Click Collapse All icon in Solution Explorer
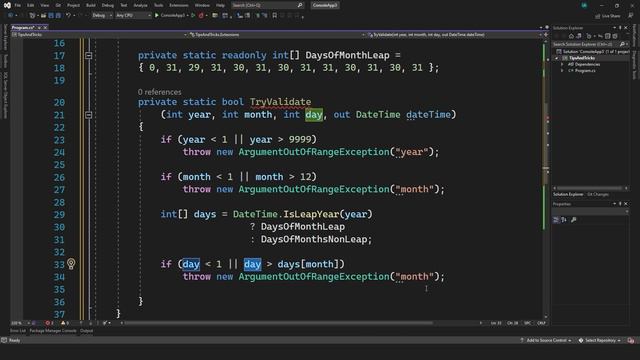This screenshot has width=640, height=360. point(607,36)
